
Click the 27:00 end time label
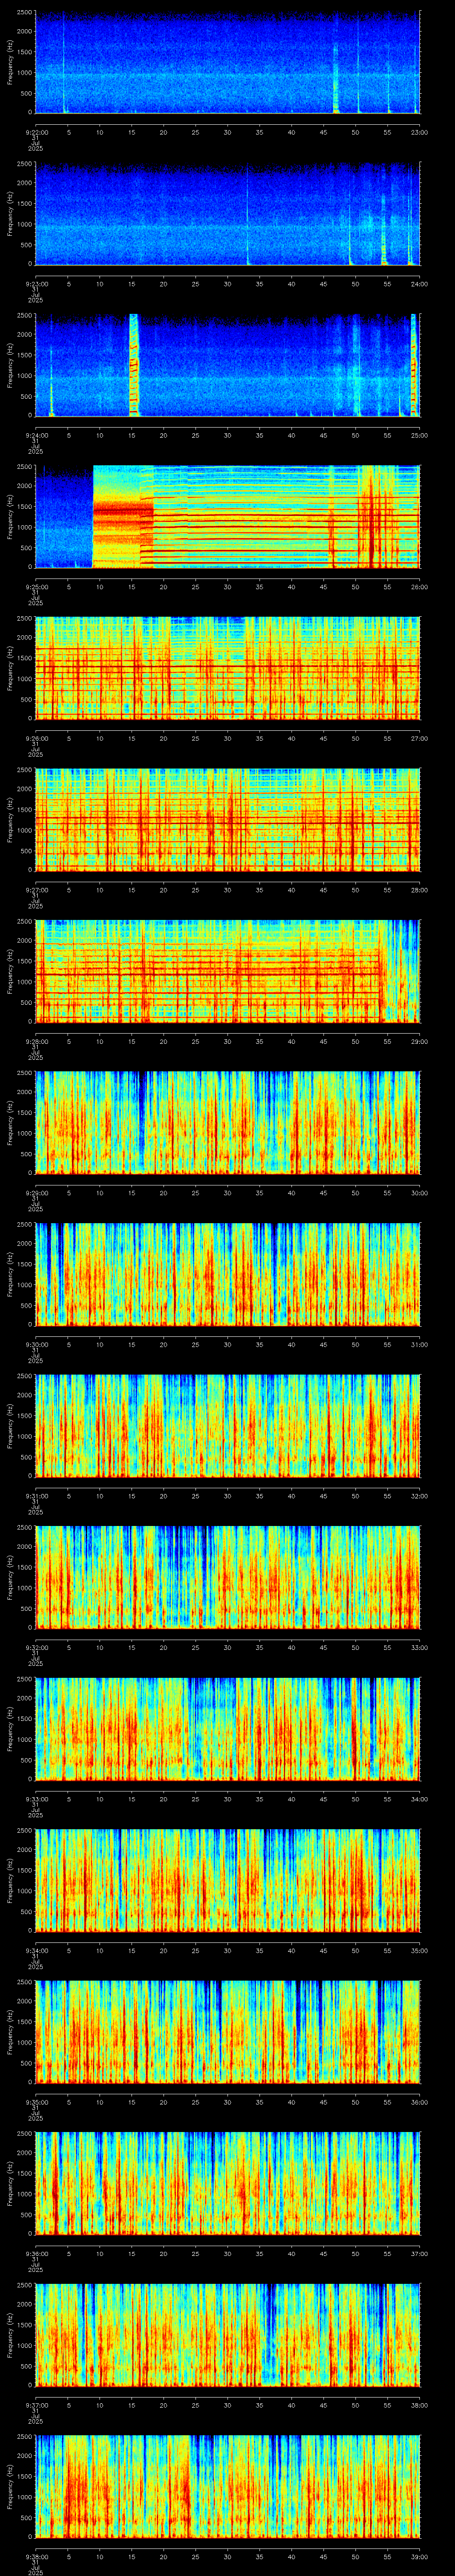point(419,738)
